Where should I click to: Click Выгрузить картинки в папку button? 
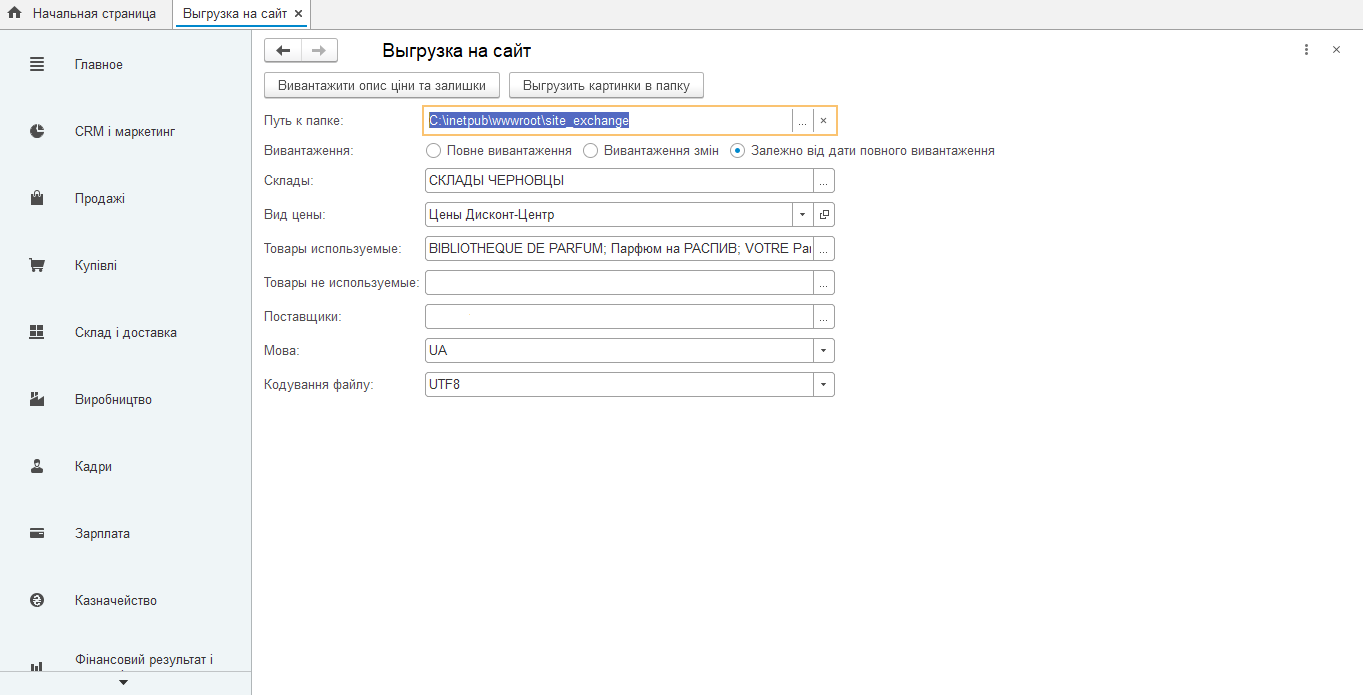pos(606,86)
